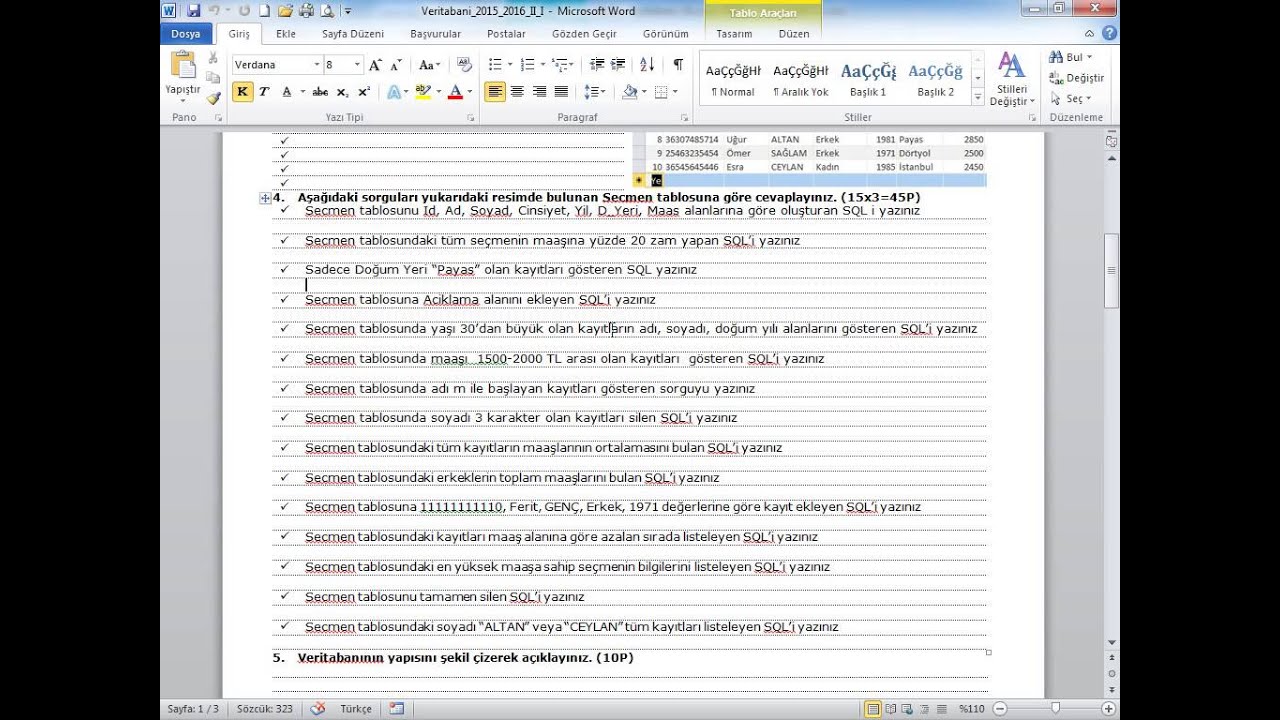The image size is (1280, 720).
Task: Click the Bul find button
Action: tap(1071, 57)
